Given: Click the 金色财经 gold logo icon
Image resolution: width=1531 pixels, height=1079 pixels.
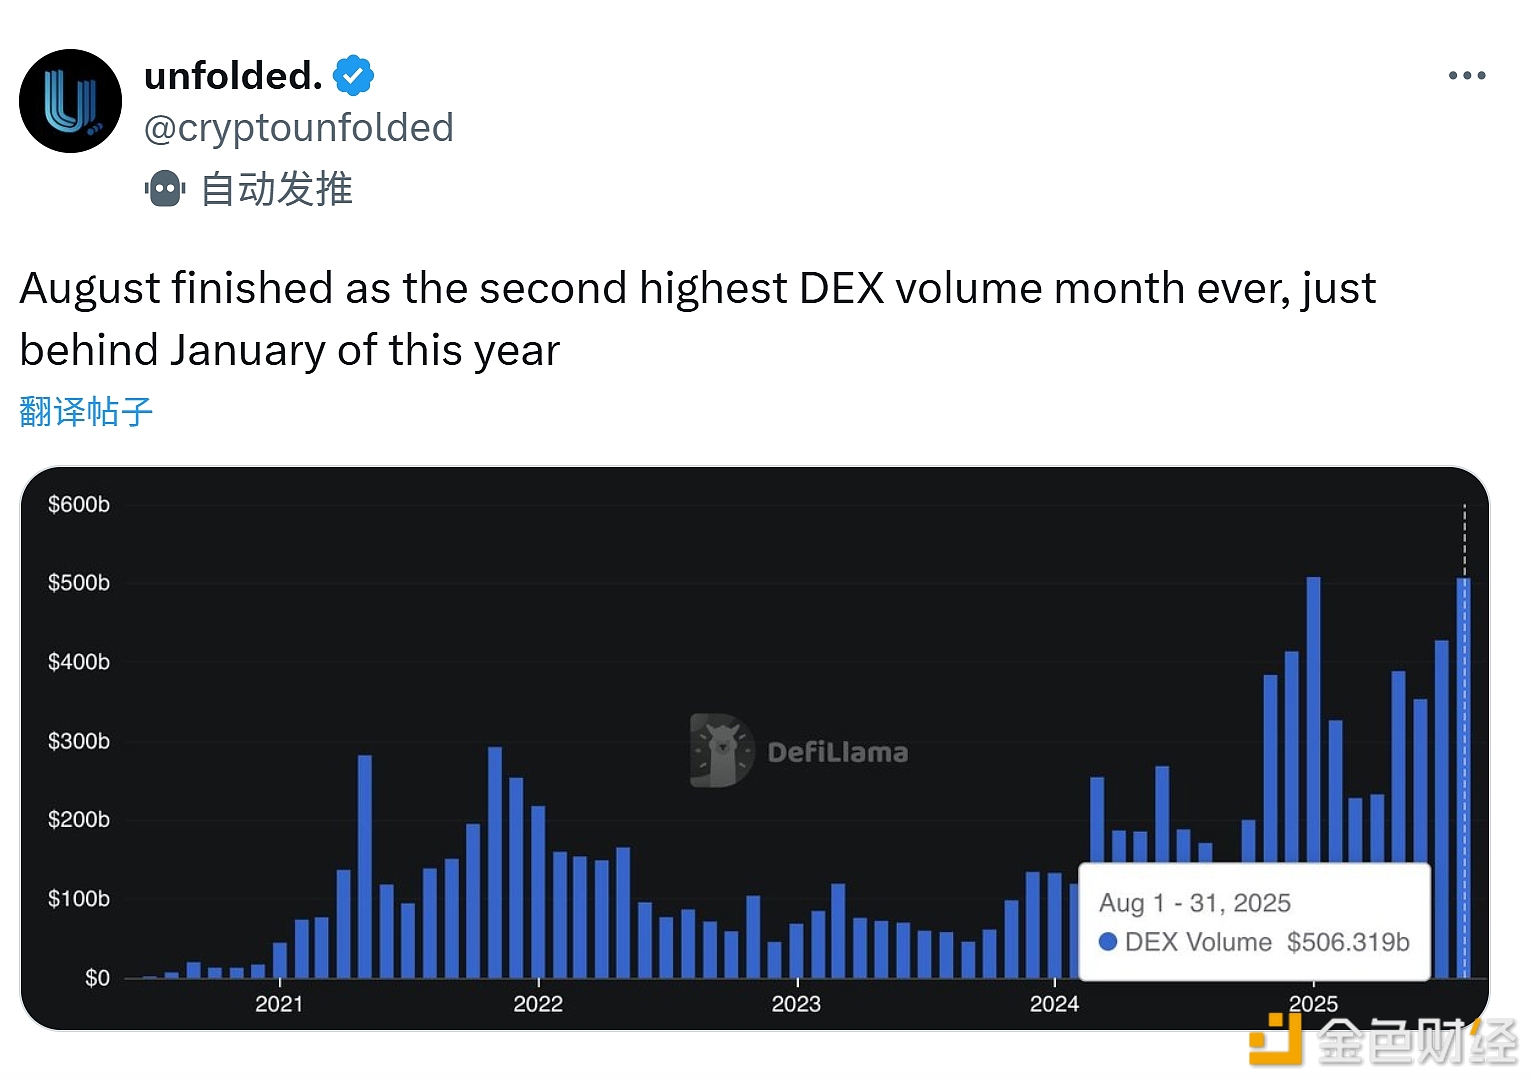Looking at the screenshot, I should click(x=1275, y=1040).
